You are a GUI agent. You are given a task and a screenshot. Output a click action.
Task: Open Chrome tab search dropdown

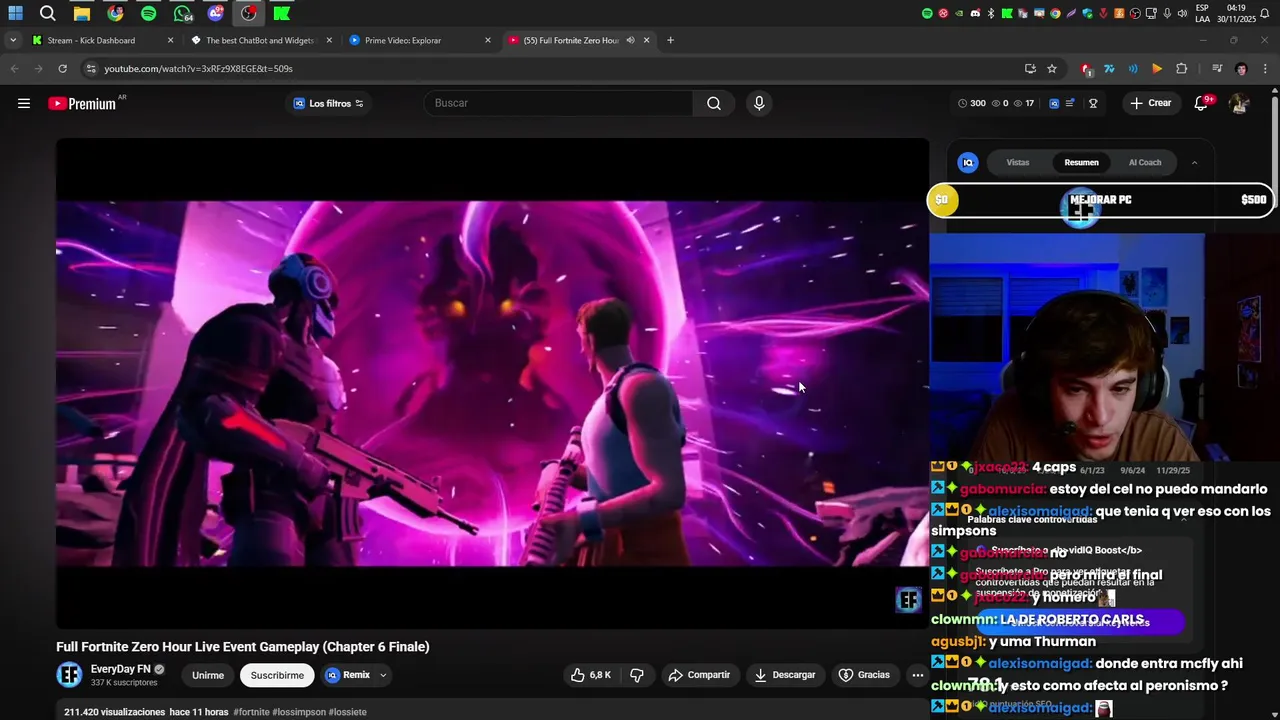[x=12, y=41]
